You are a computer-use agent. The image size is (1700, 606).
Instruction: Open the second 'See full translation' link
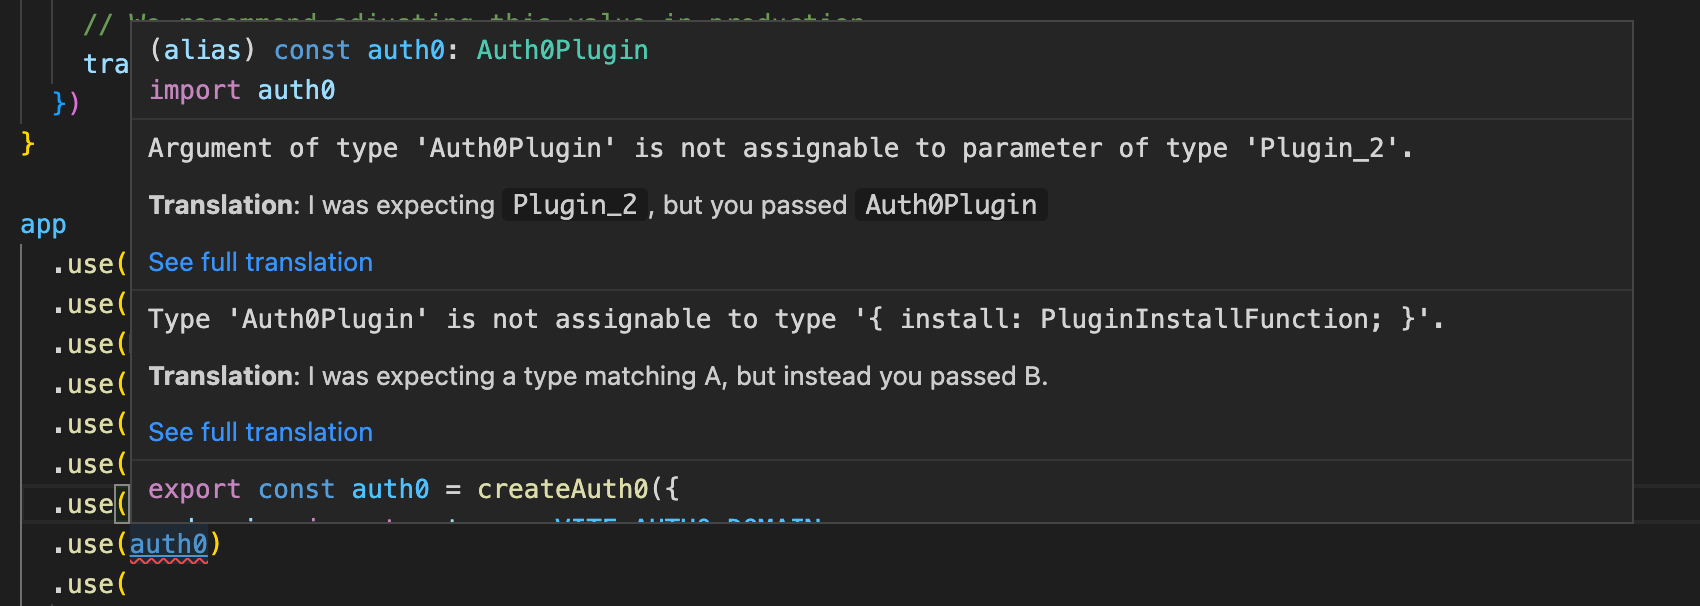click(x=259, y=432)
